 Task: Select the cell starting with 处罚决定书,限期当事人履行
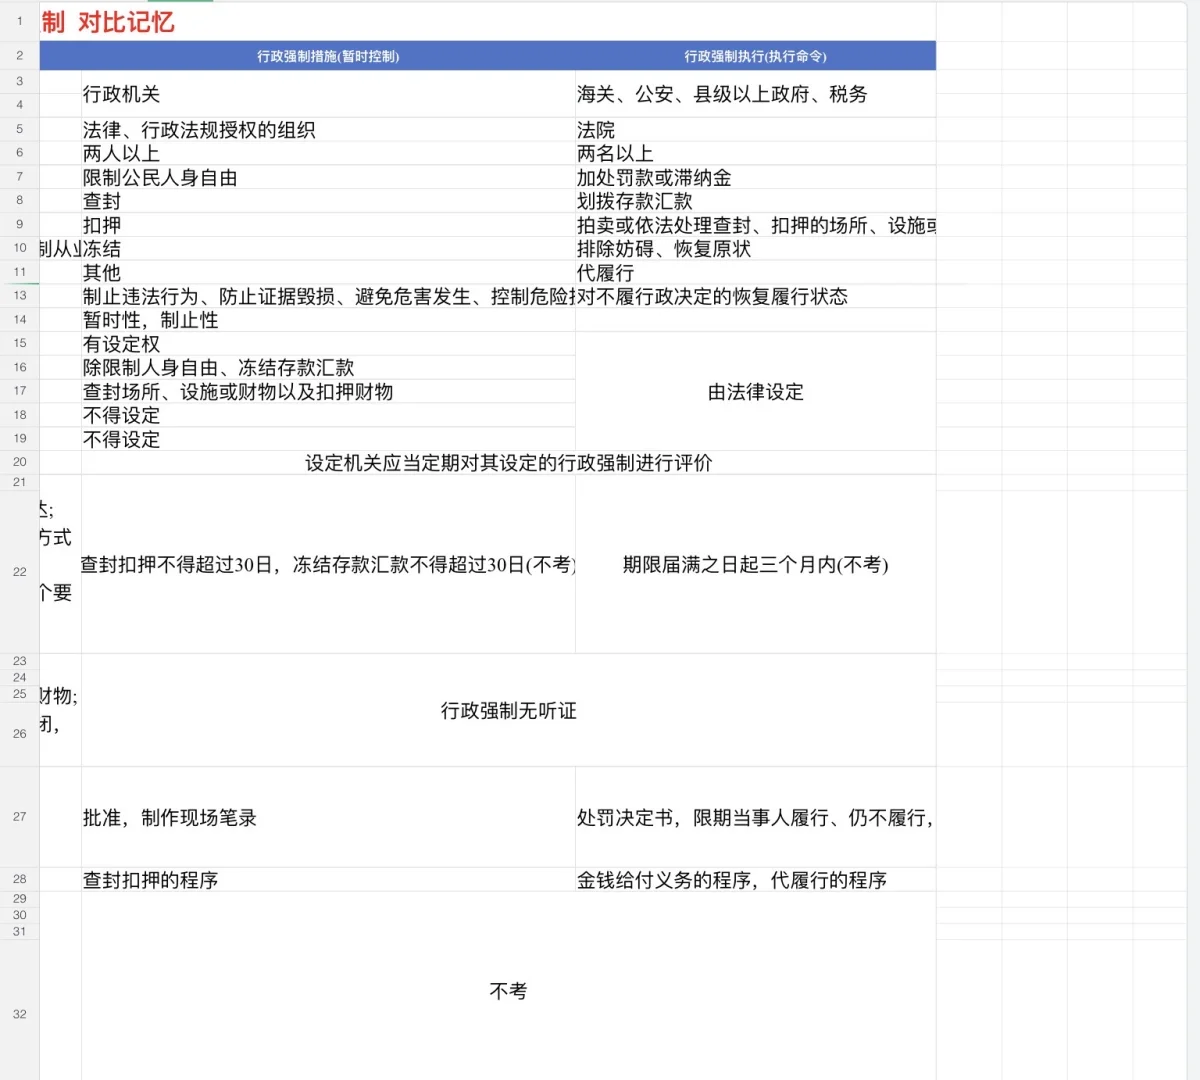756,817
